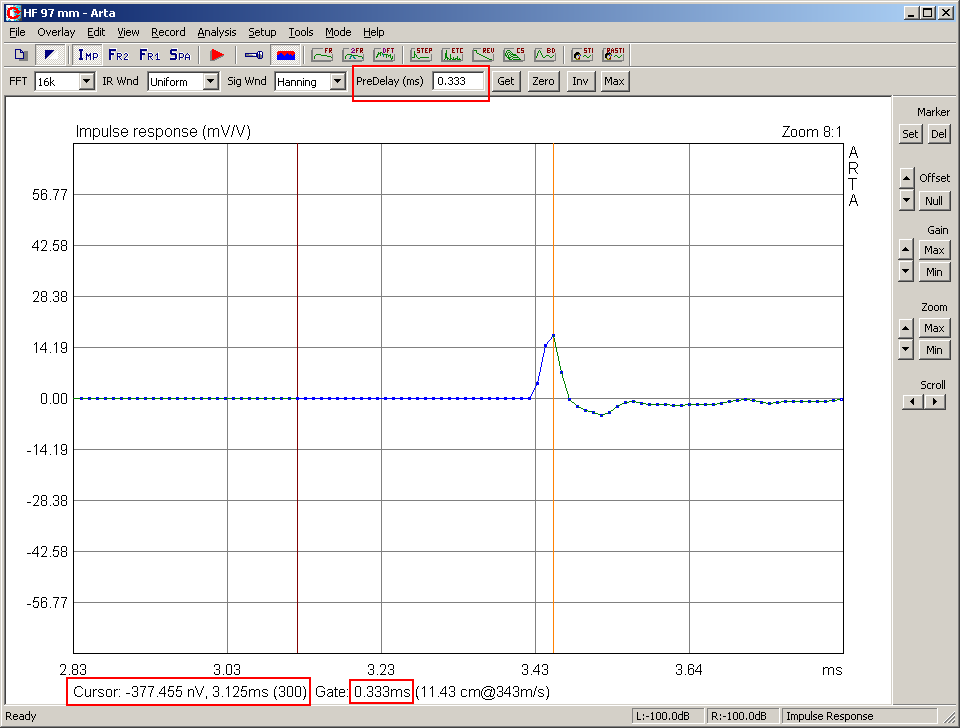Click the Zoom Min button
Viewport: 960px width, 728px height.
pyautogui.click(x=934, y=350)
